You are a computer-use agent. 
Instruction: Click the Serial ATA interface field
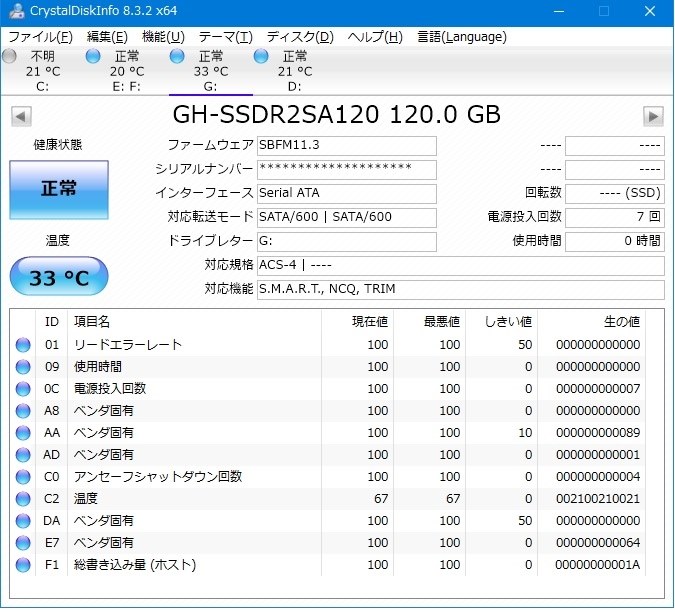point(347,193)
